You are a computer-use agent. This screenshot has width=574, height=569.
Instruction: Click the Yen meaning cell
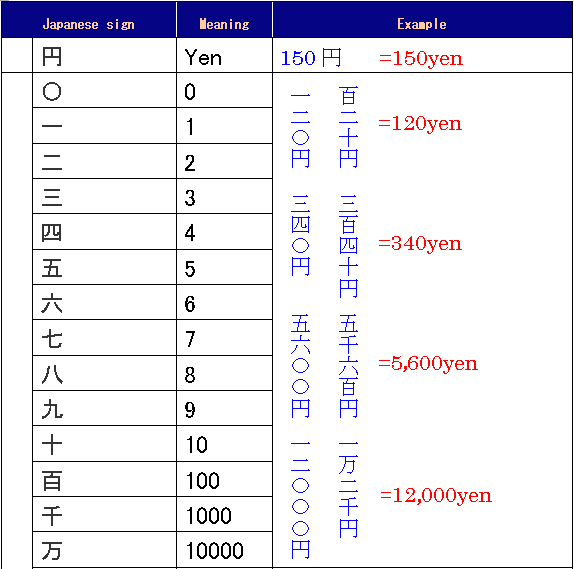pos(224,55)
